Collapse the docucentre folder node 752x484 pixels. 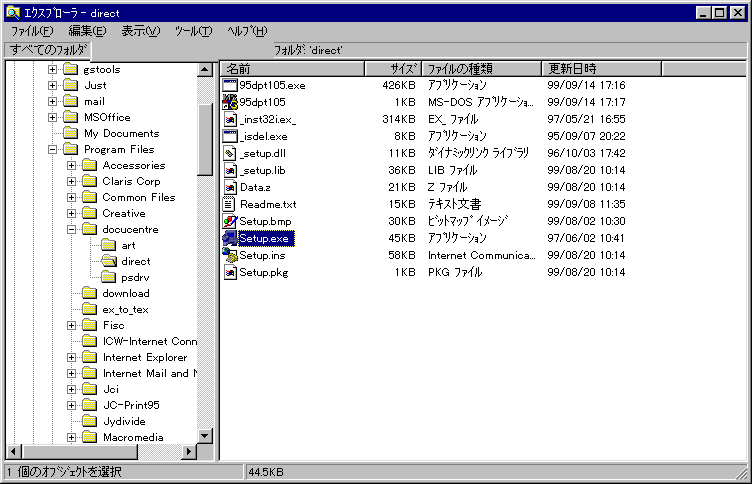coord(71,229)
